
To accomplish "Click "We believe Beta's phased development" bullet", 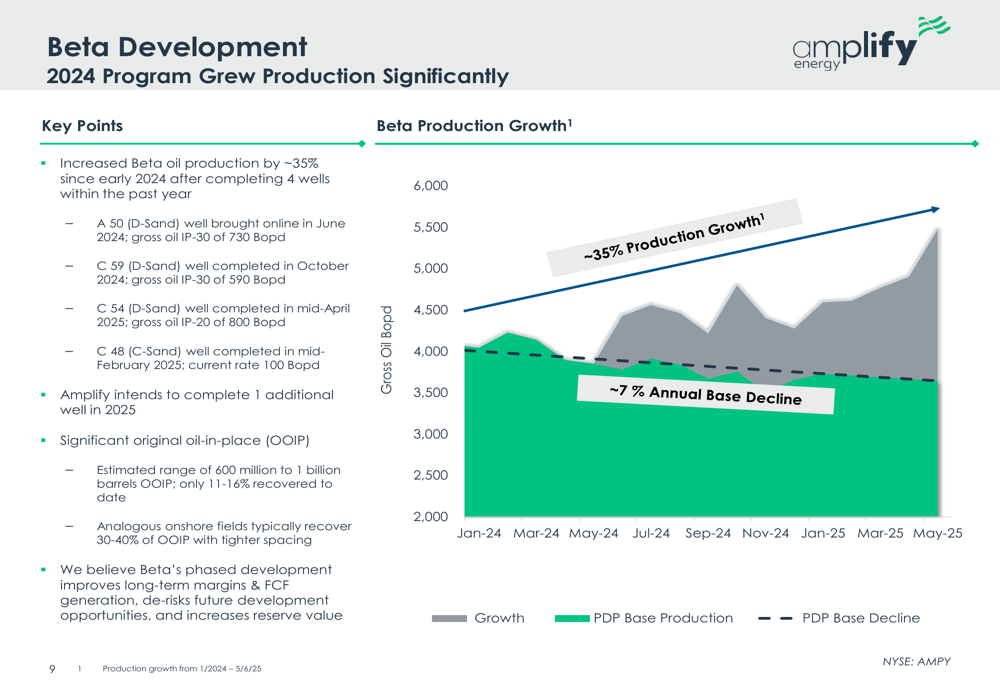I will coord(201,593).
